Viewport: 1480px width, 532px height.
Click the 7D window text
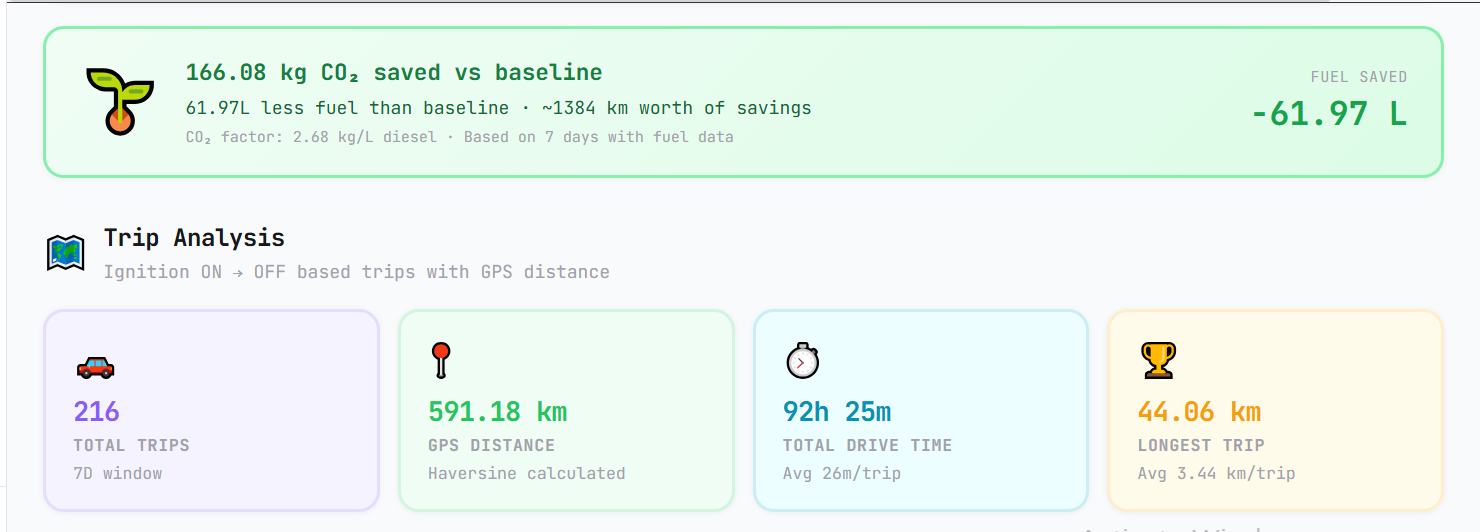[117, 473]
